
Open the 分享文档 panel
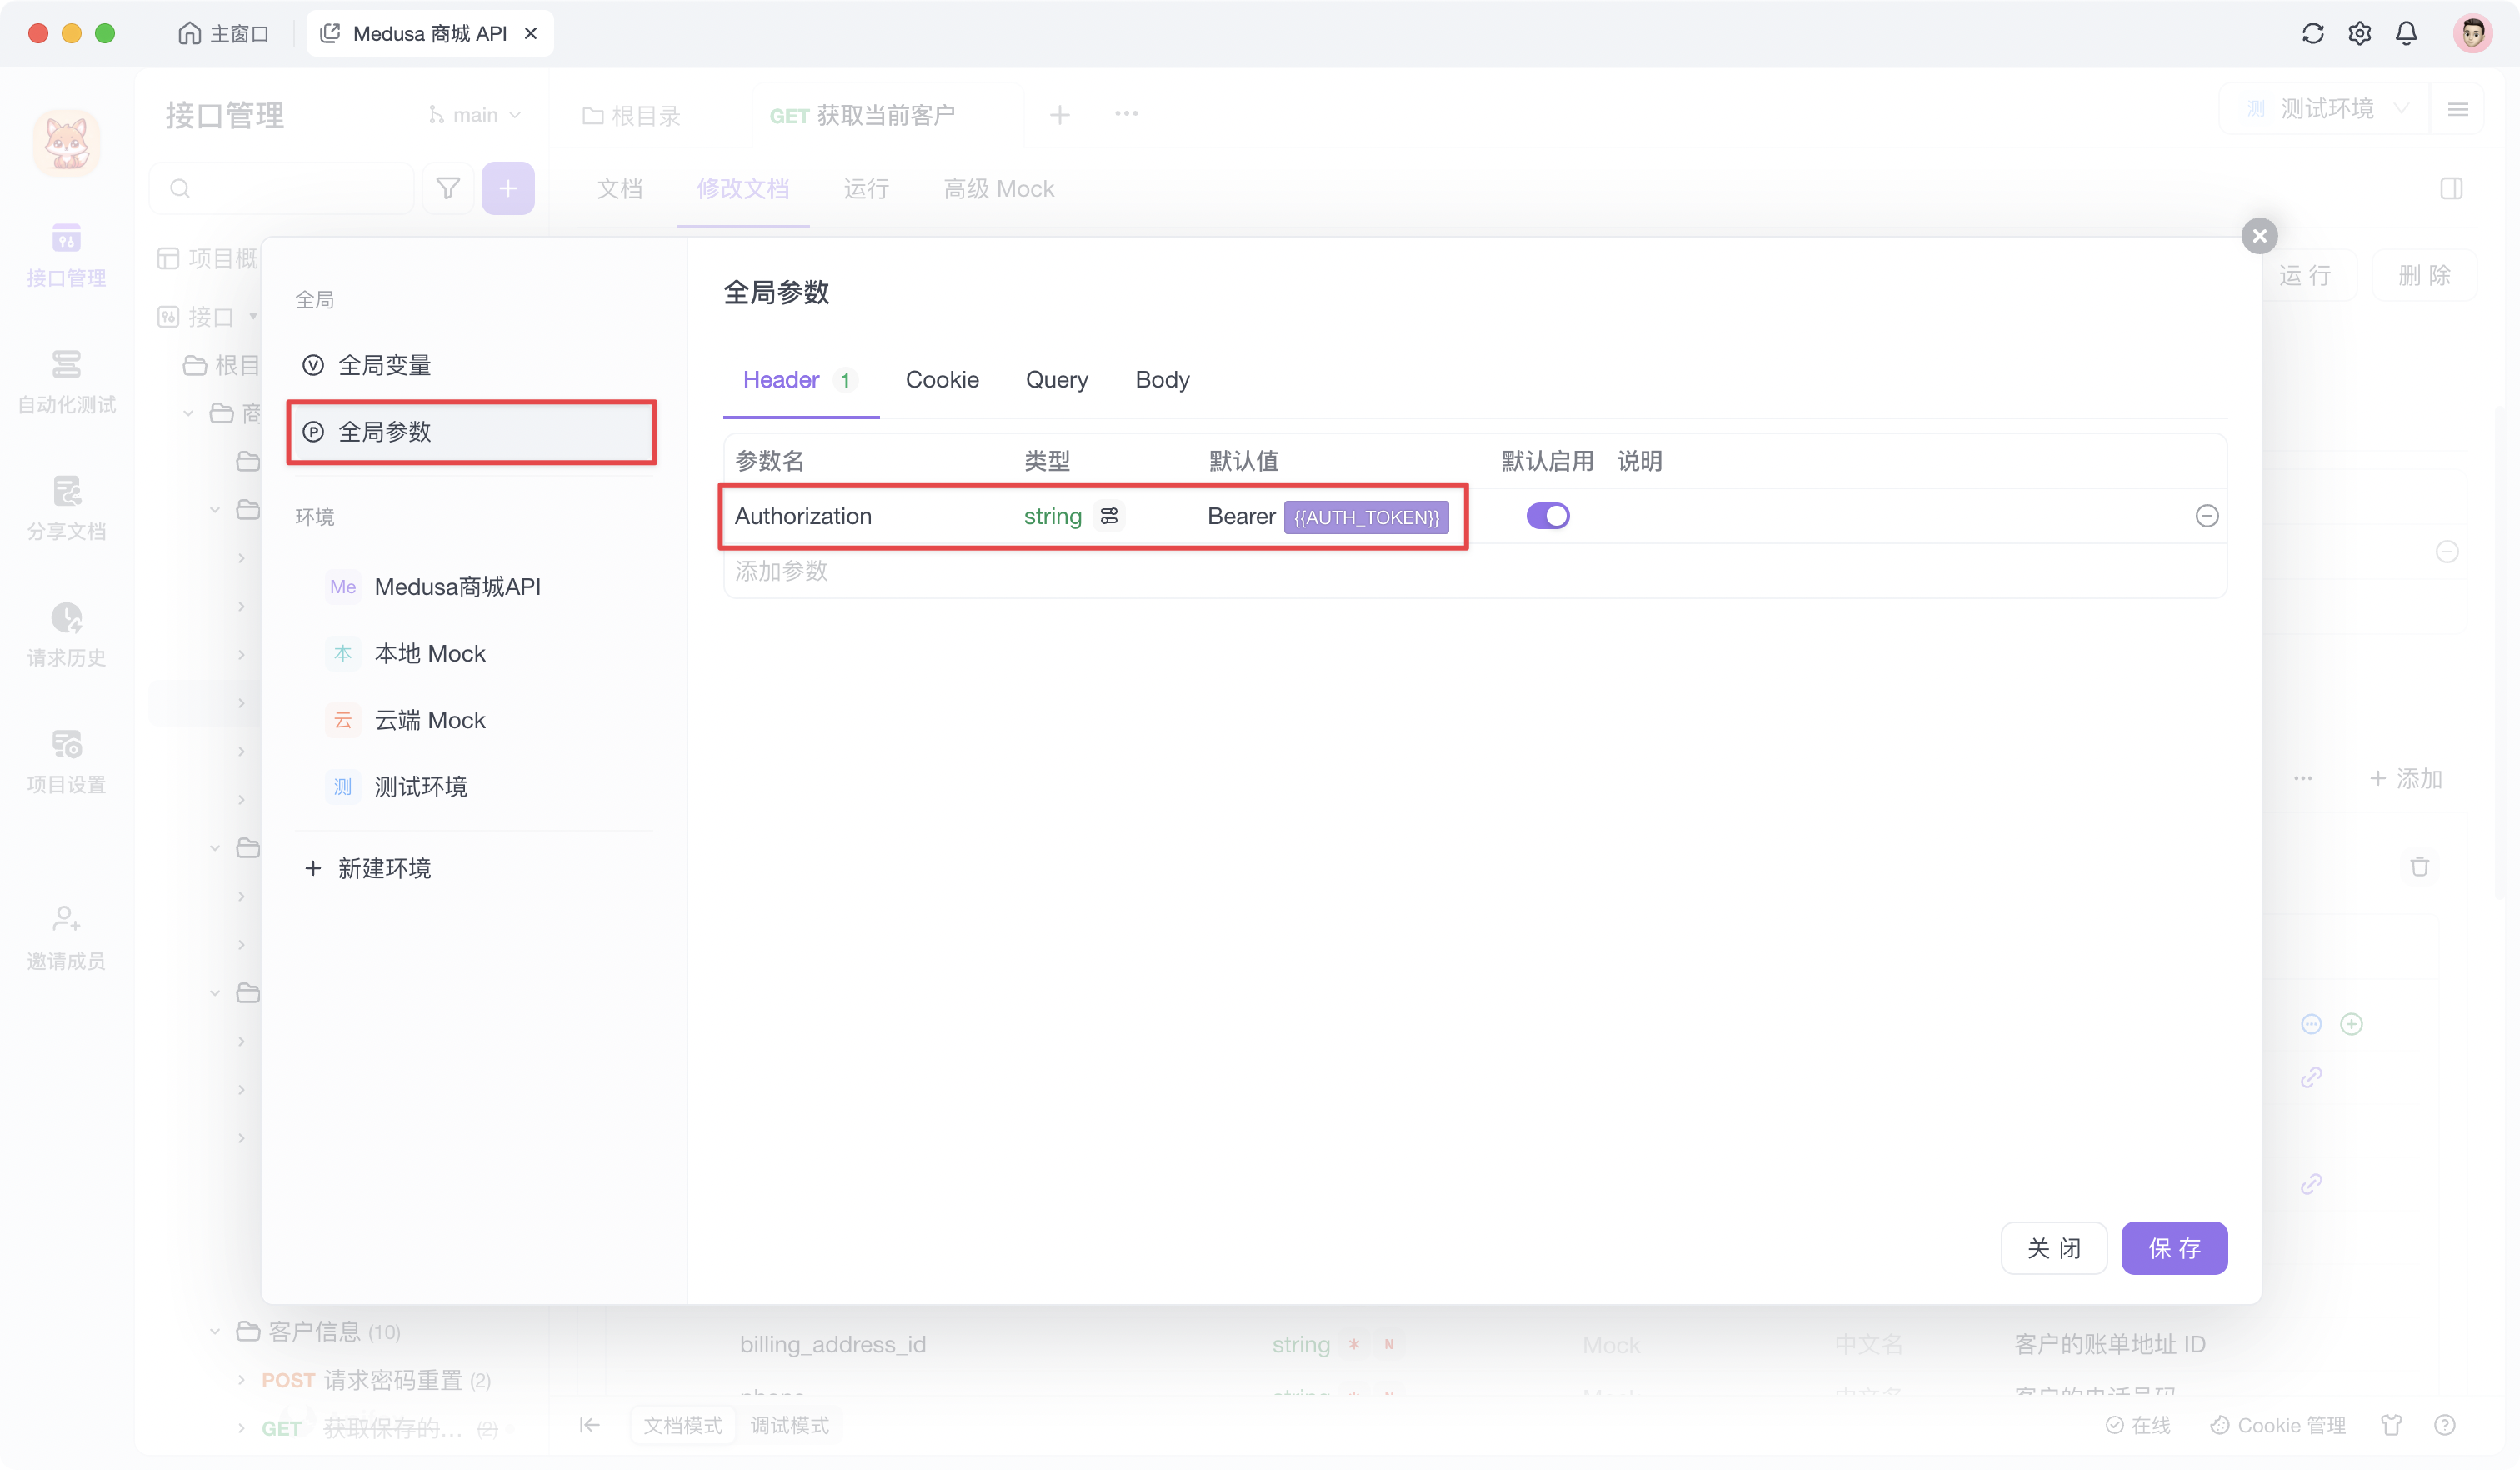point(66,508)
